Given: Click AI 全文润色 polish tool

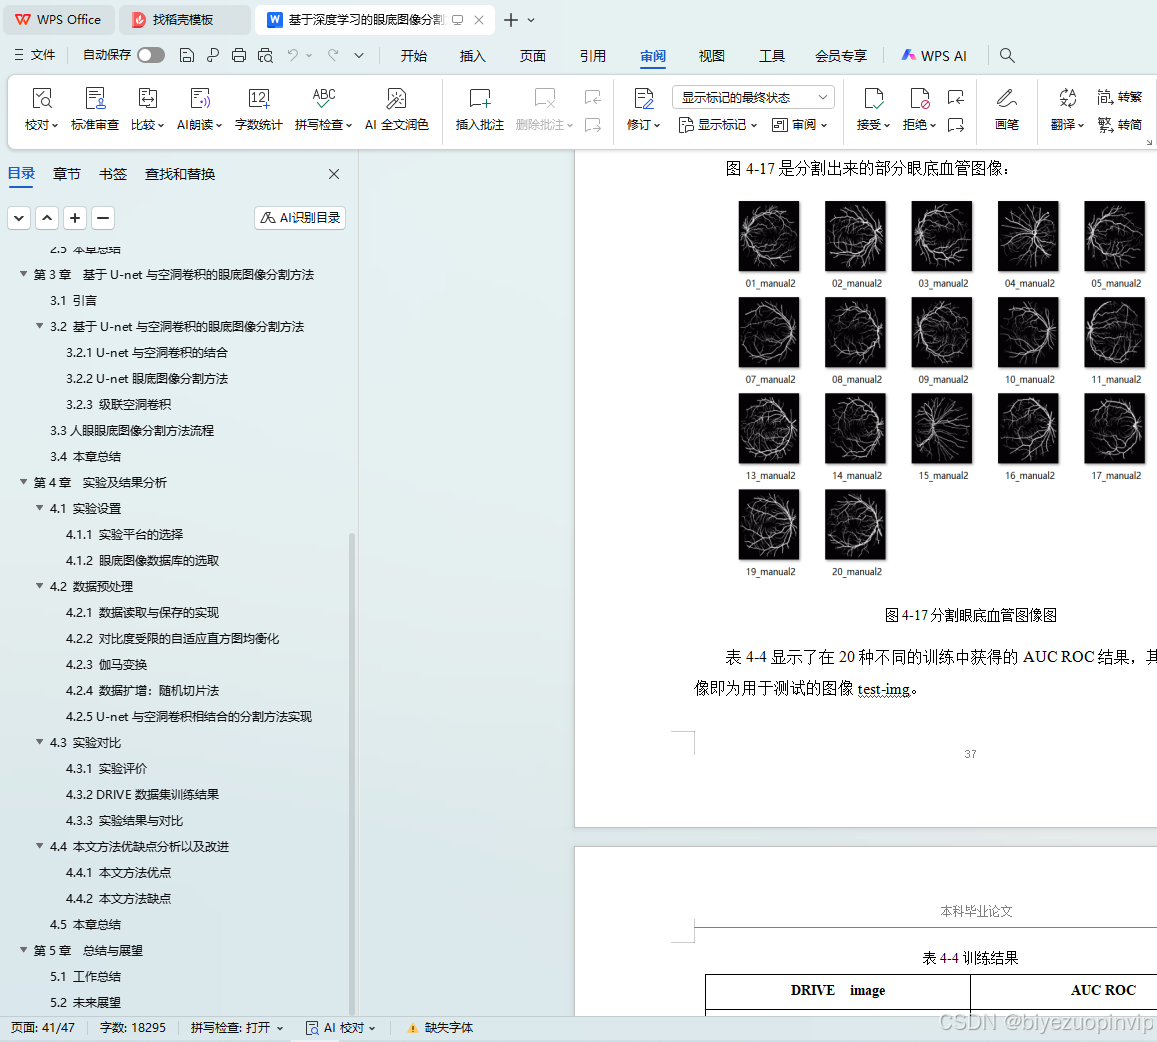Looking at the screenshot, I should (396, 109).
